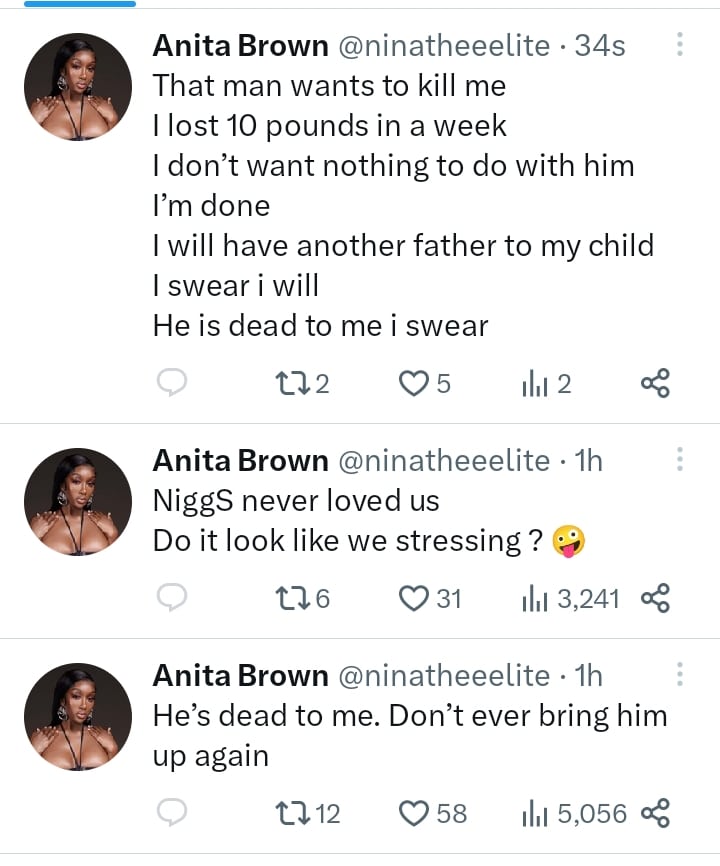Open more options on the "Don't ever bring him up again" tweet
Image resolution: width=720 pixels, height=866 pixels.
pos(680,675)
